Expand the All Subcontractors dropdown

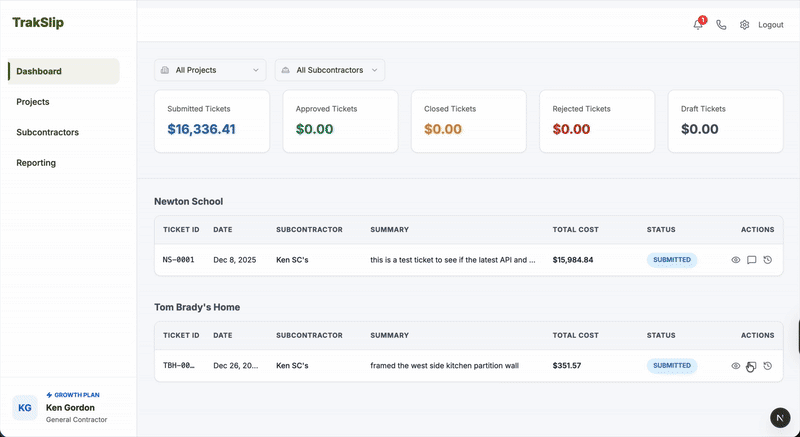tap(330, 70)
